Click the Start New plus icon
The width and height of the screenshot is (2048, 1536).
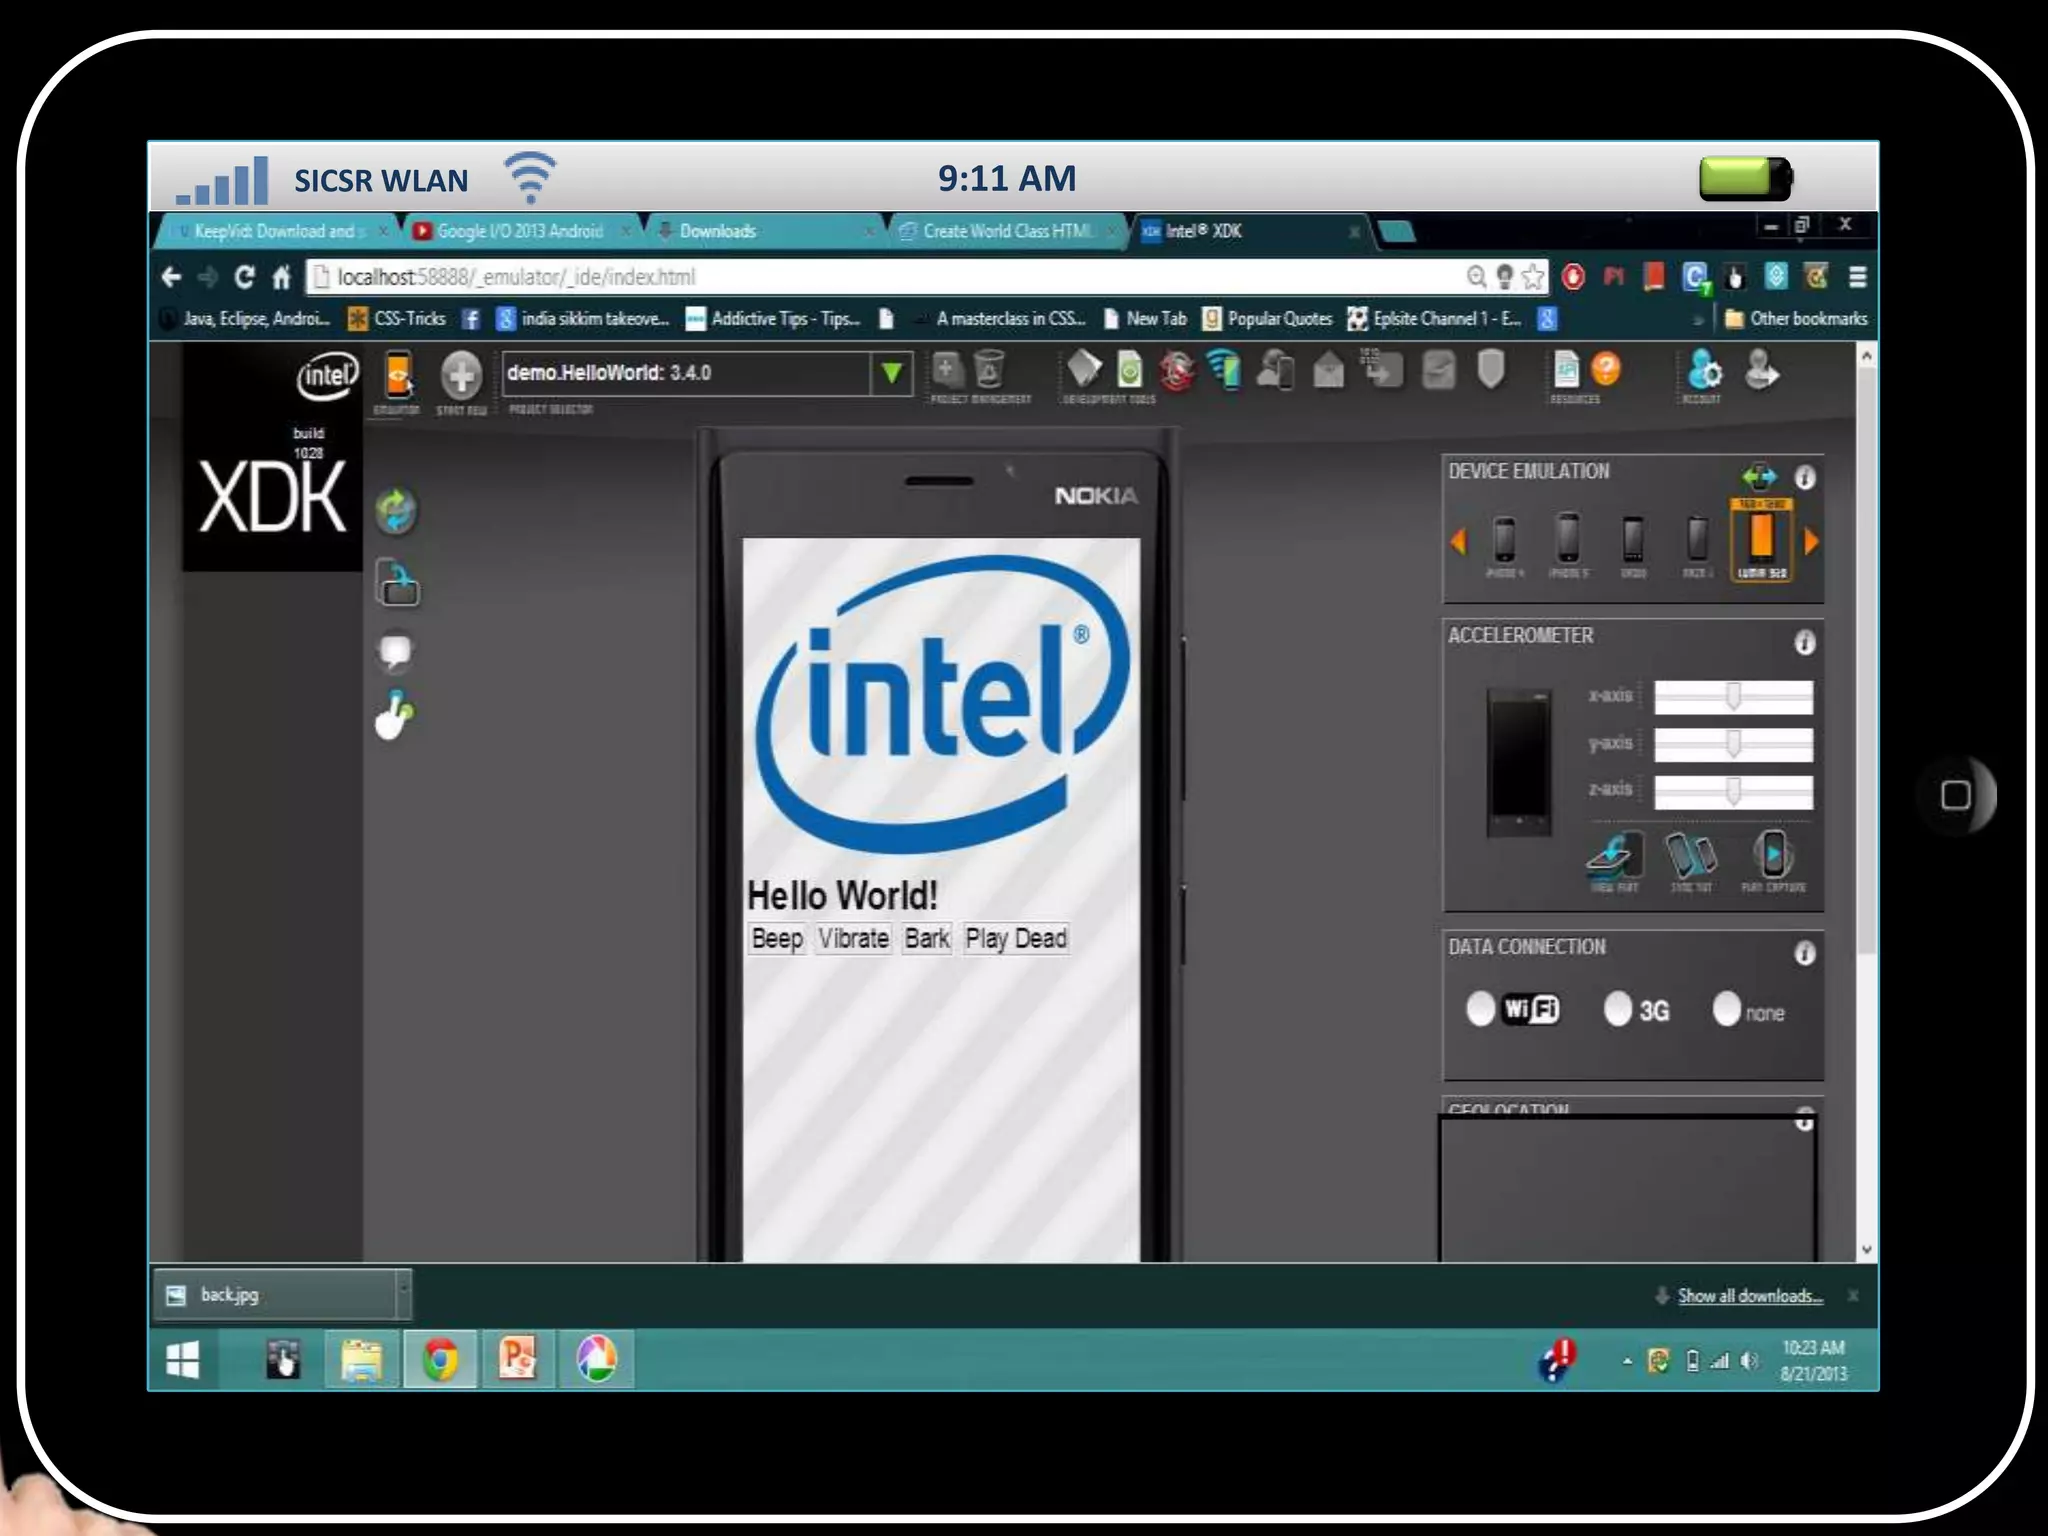pos(461,376)
